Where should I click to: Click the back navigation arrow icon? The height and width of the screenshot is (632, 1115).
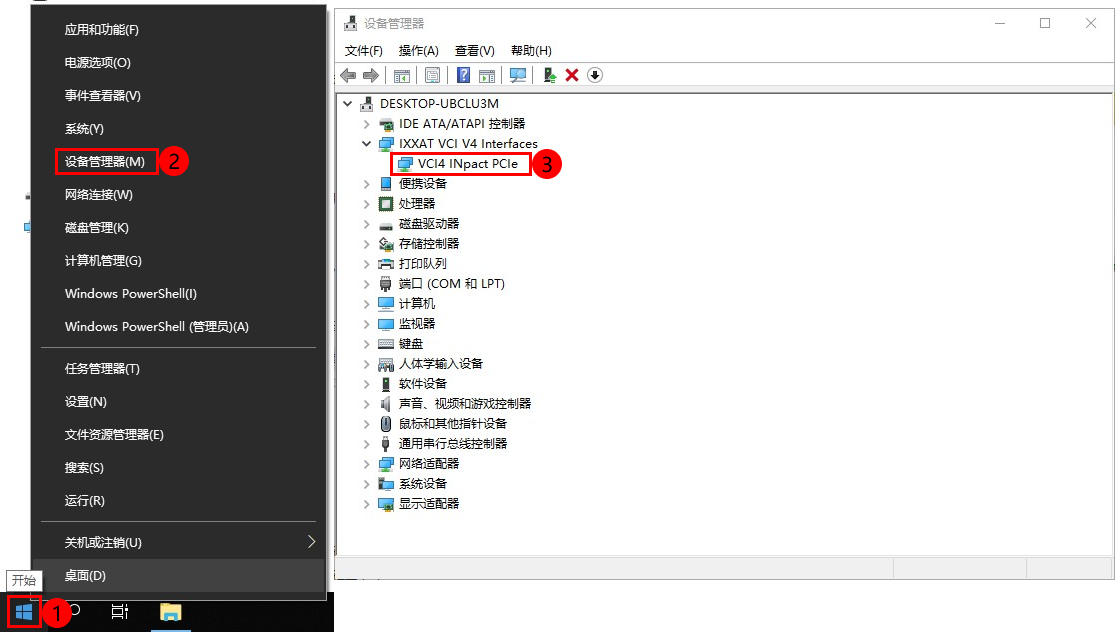tap(348, 75)
